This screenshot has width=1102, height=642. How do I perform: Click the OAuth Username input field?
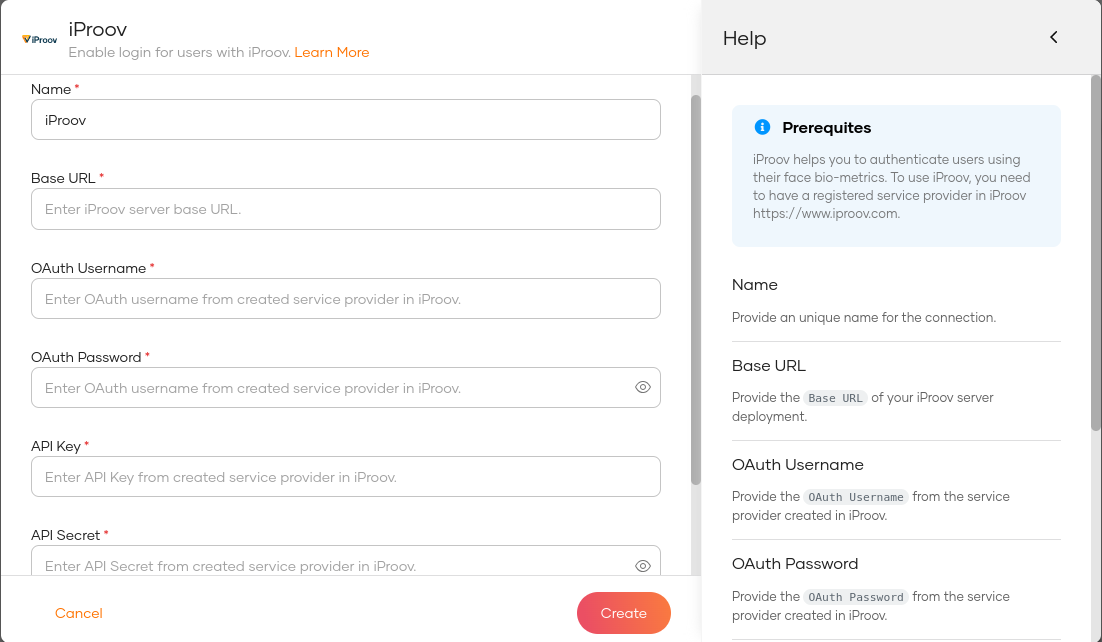346,299
